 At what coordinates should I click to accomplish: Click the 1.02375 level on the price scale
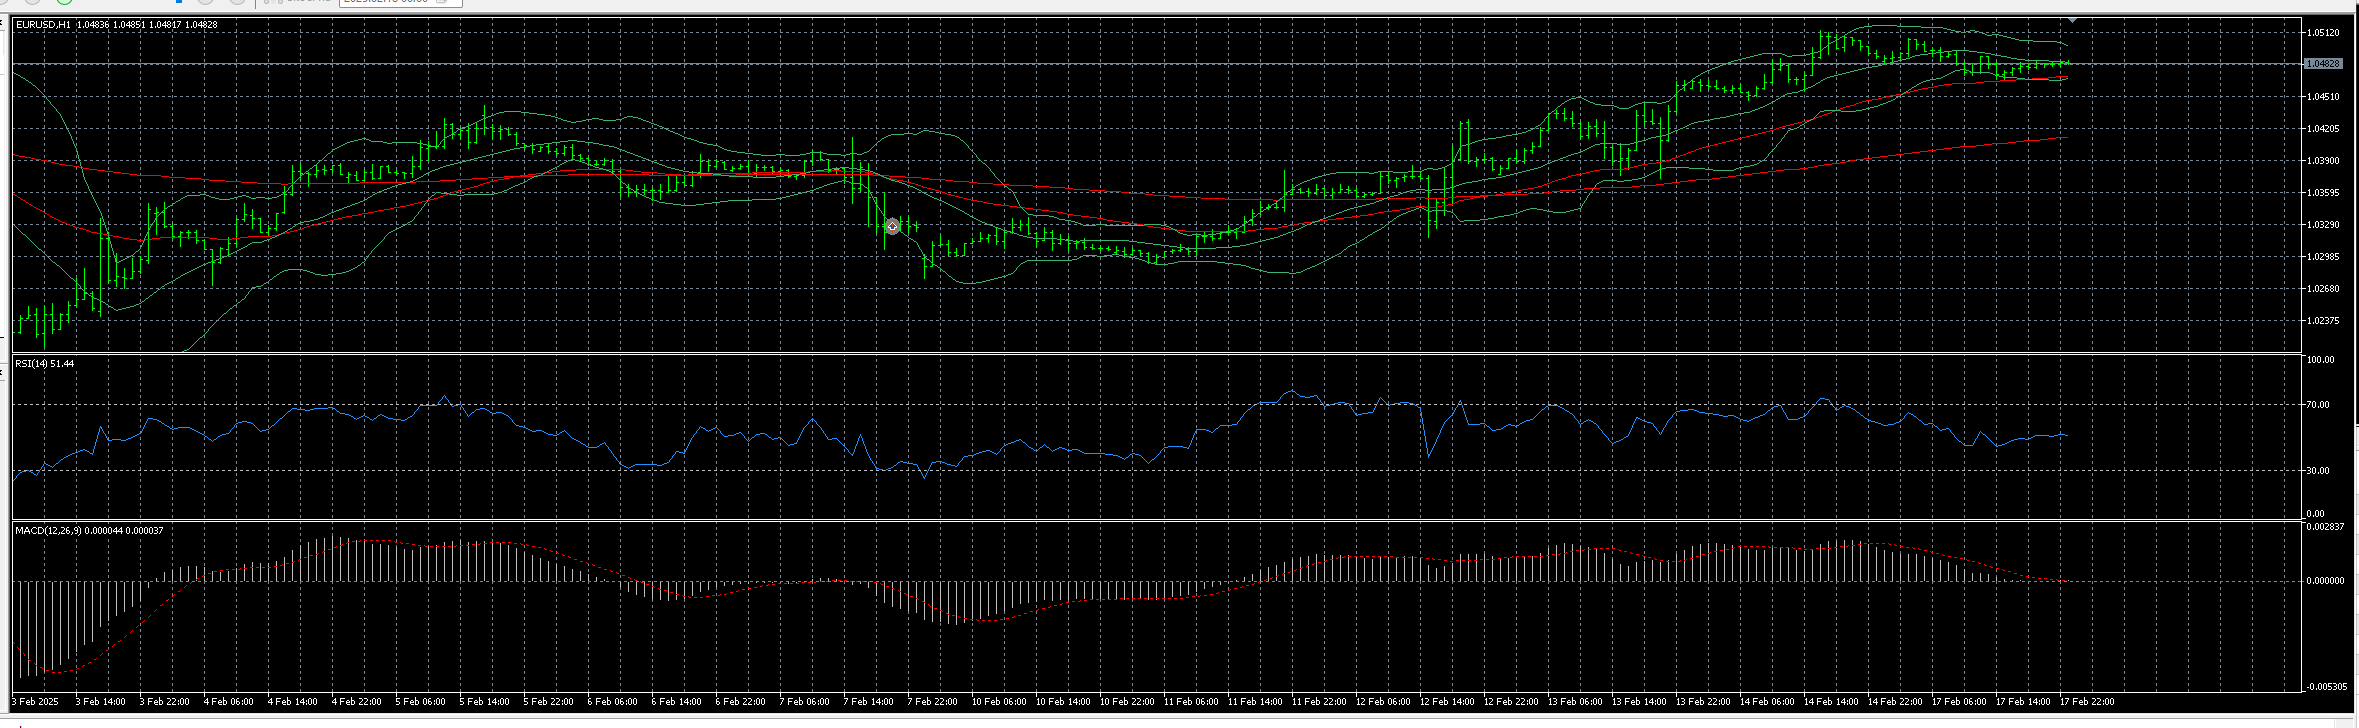pos(2323,321)
